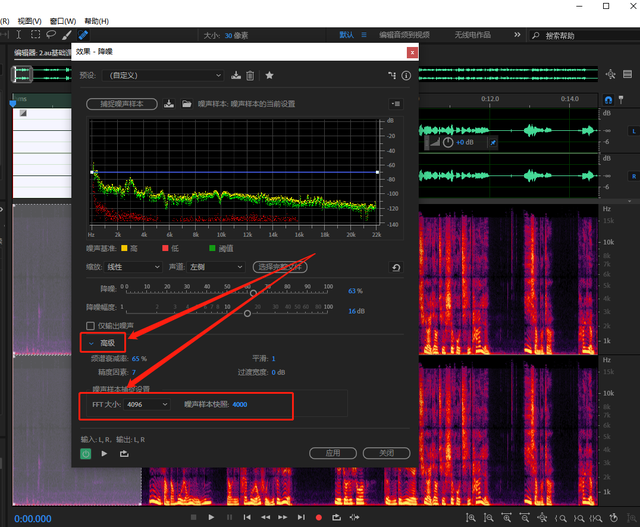This screenshot has width=640, height=527.
Task: Collapse the 高级 advanced section
Action: 91,343
